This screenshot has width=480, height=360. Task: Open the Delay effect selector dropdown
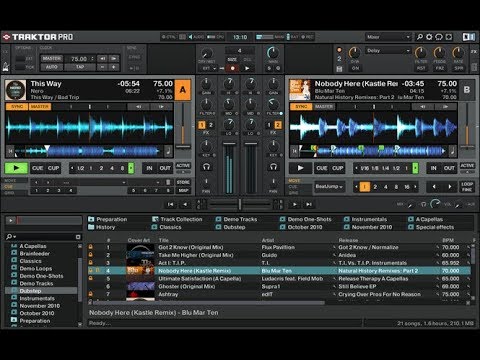tap(388, 51)
